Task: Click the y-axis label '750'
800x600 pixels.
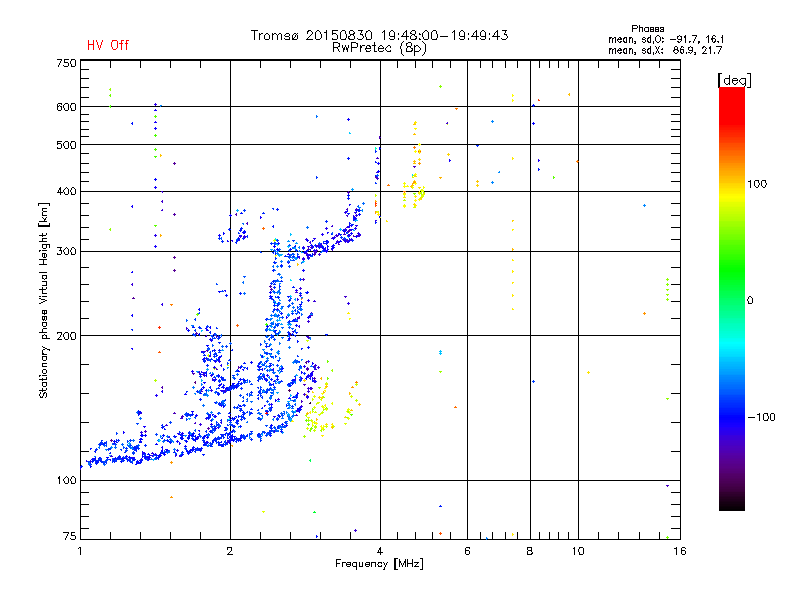Action: pos(66,63)
